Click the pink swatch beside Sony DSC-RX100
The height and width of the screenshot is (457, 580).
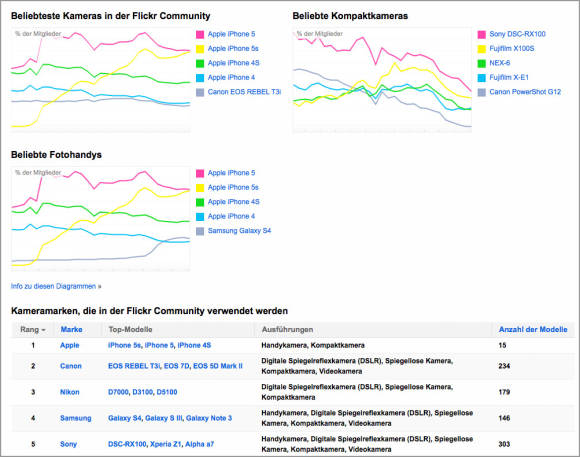pyautogui.click(x=482, y=34)
